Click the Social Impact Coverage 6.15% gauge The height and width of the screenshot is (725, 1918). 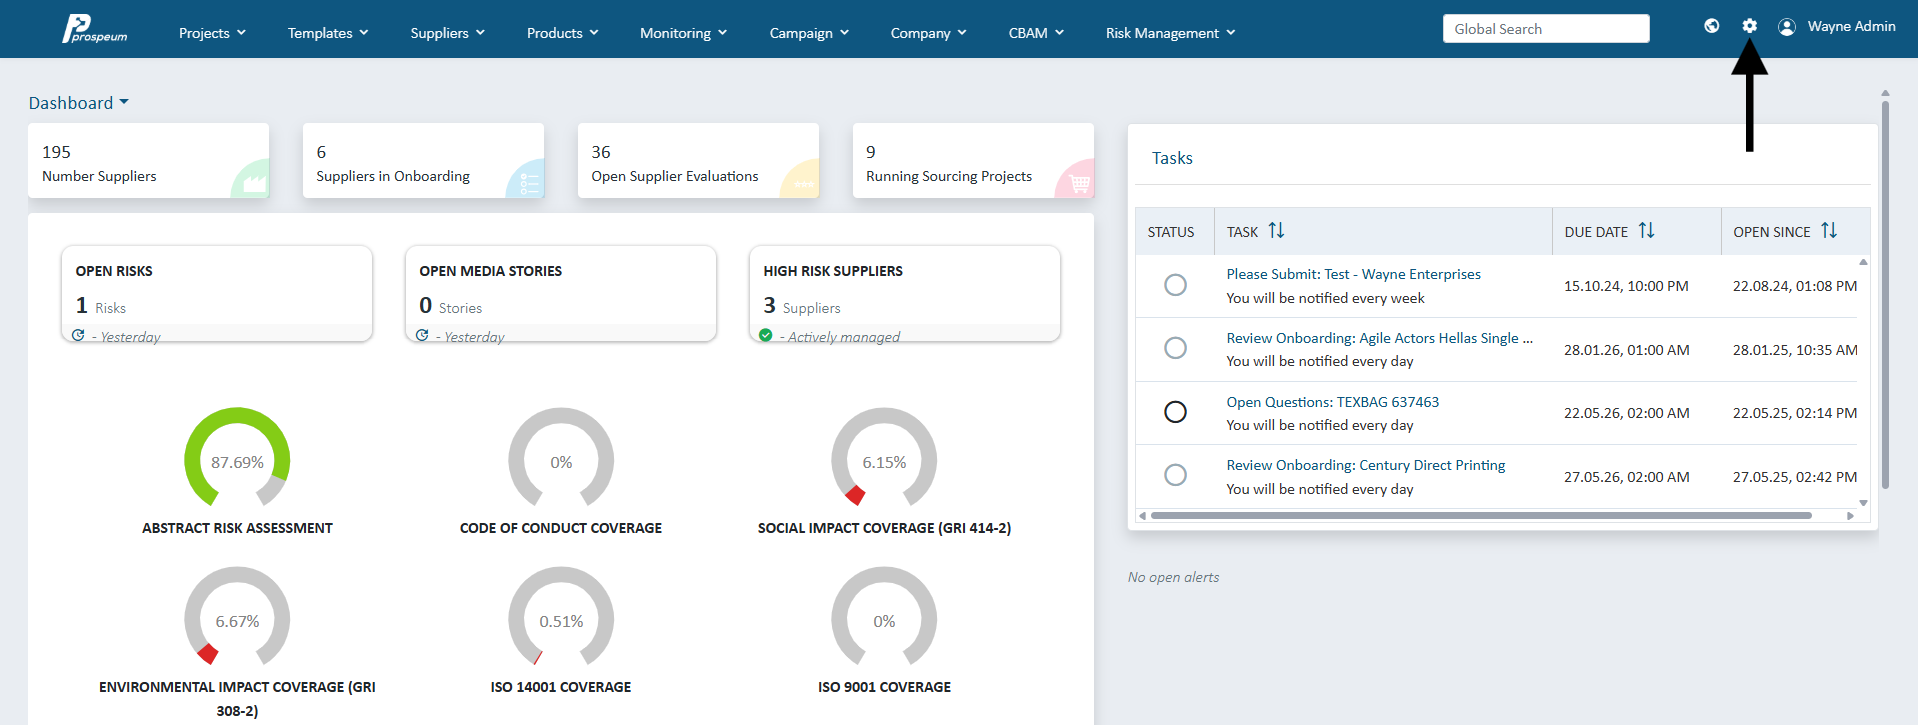pyautogui.click(x=884, y=457)
